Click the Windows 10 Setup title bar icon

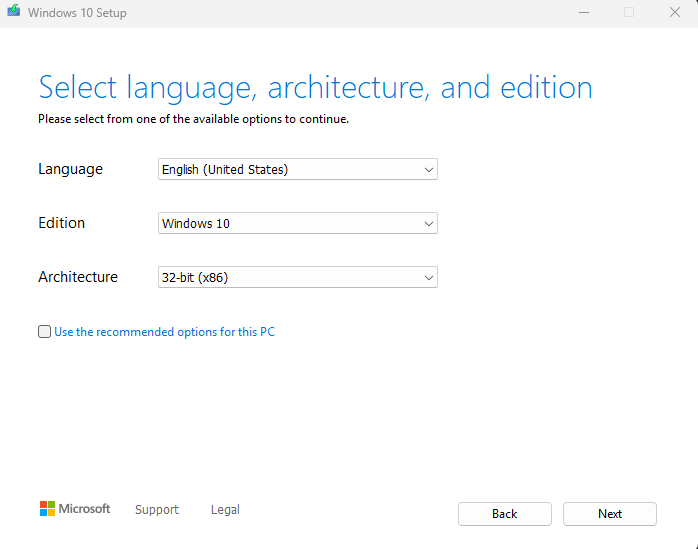pos(13,13)
